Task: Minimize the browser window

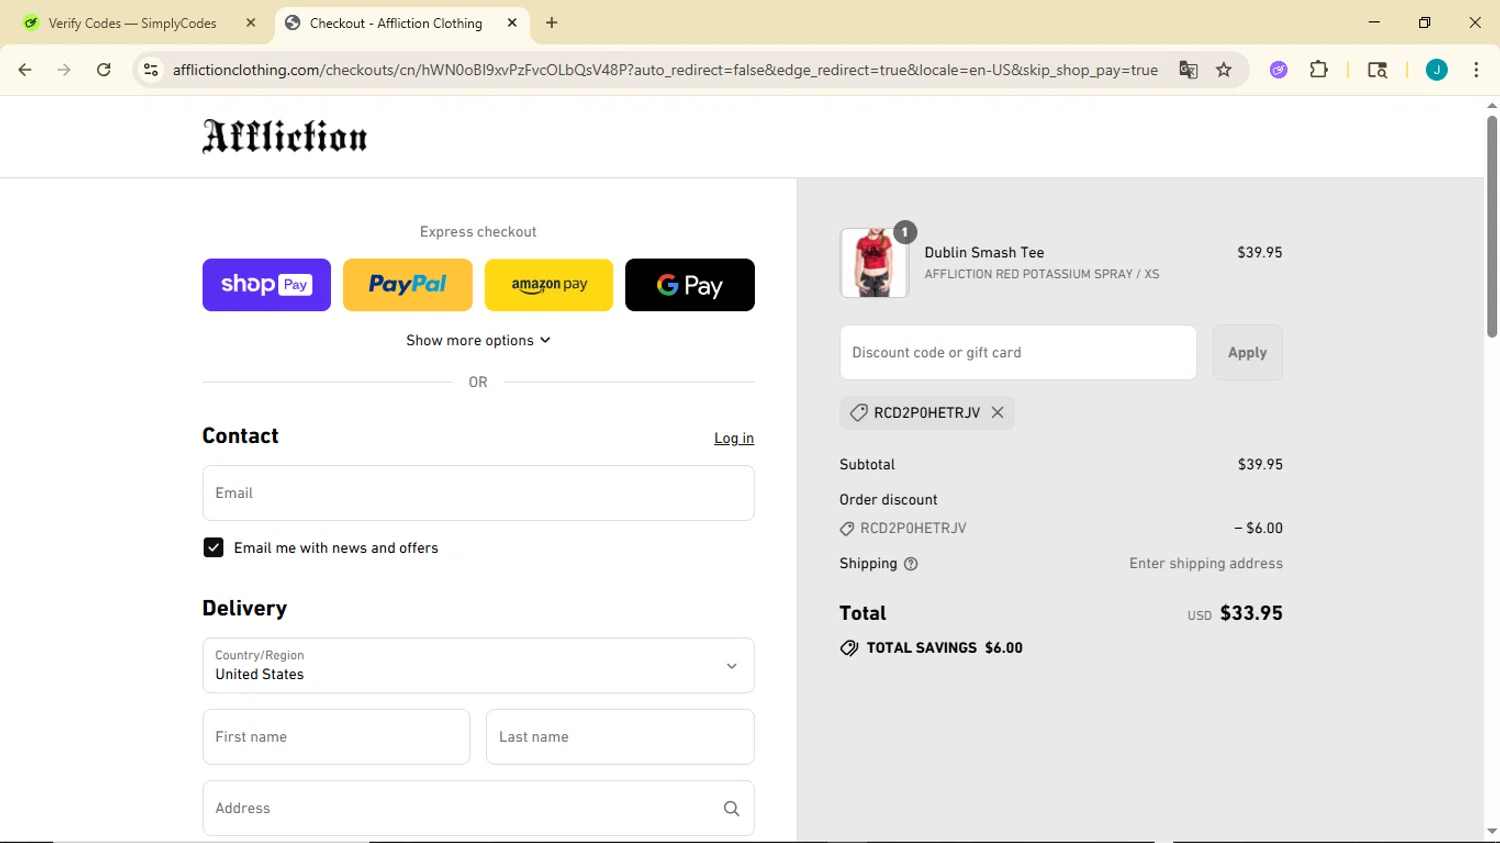Action: click(x=1374, y=22)
